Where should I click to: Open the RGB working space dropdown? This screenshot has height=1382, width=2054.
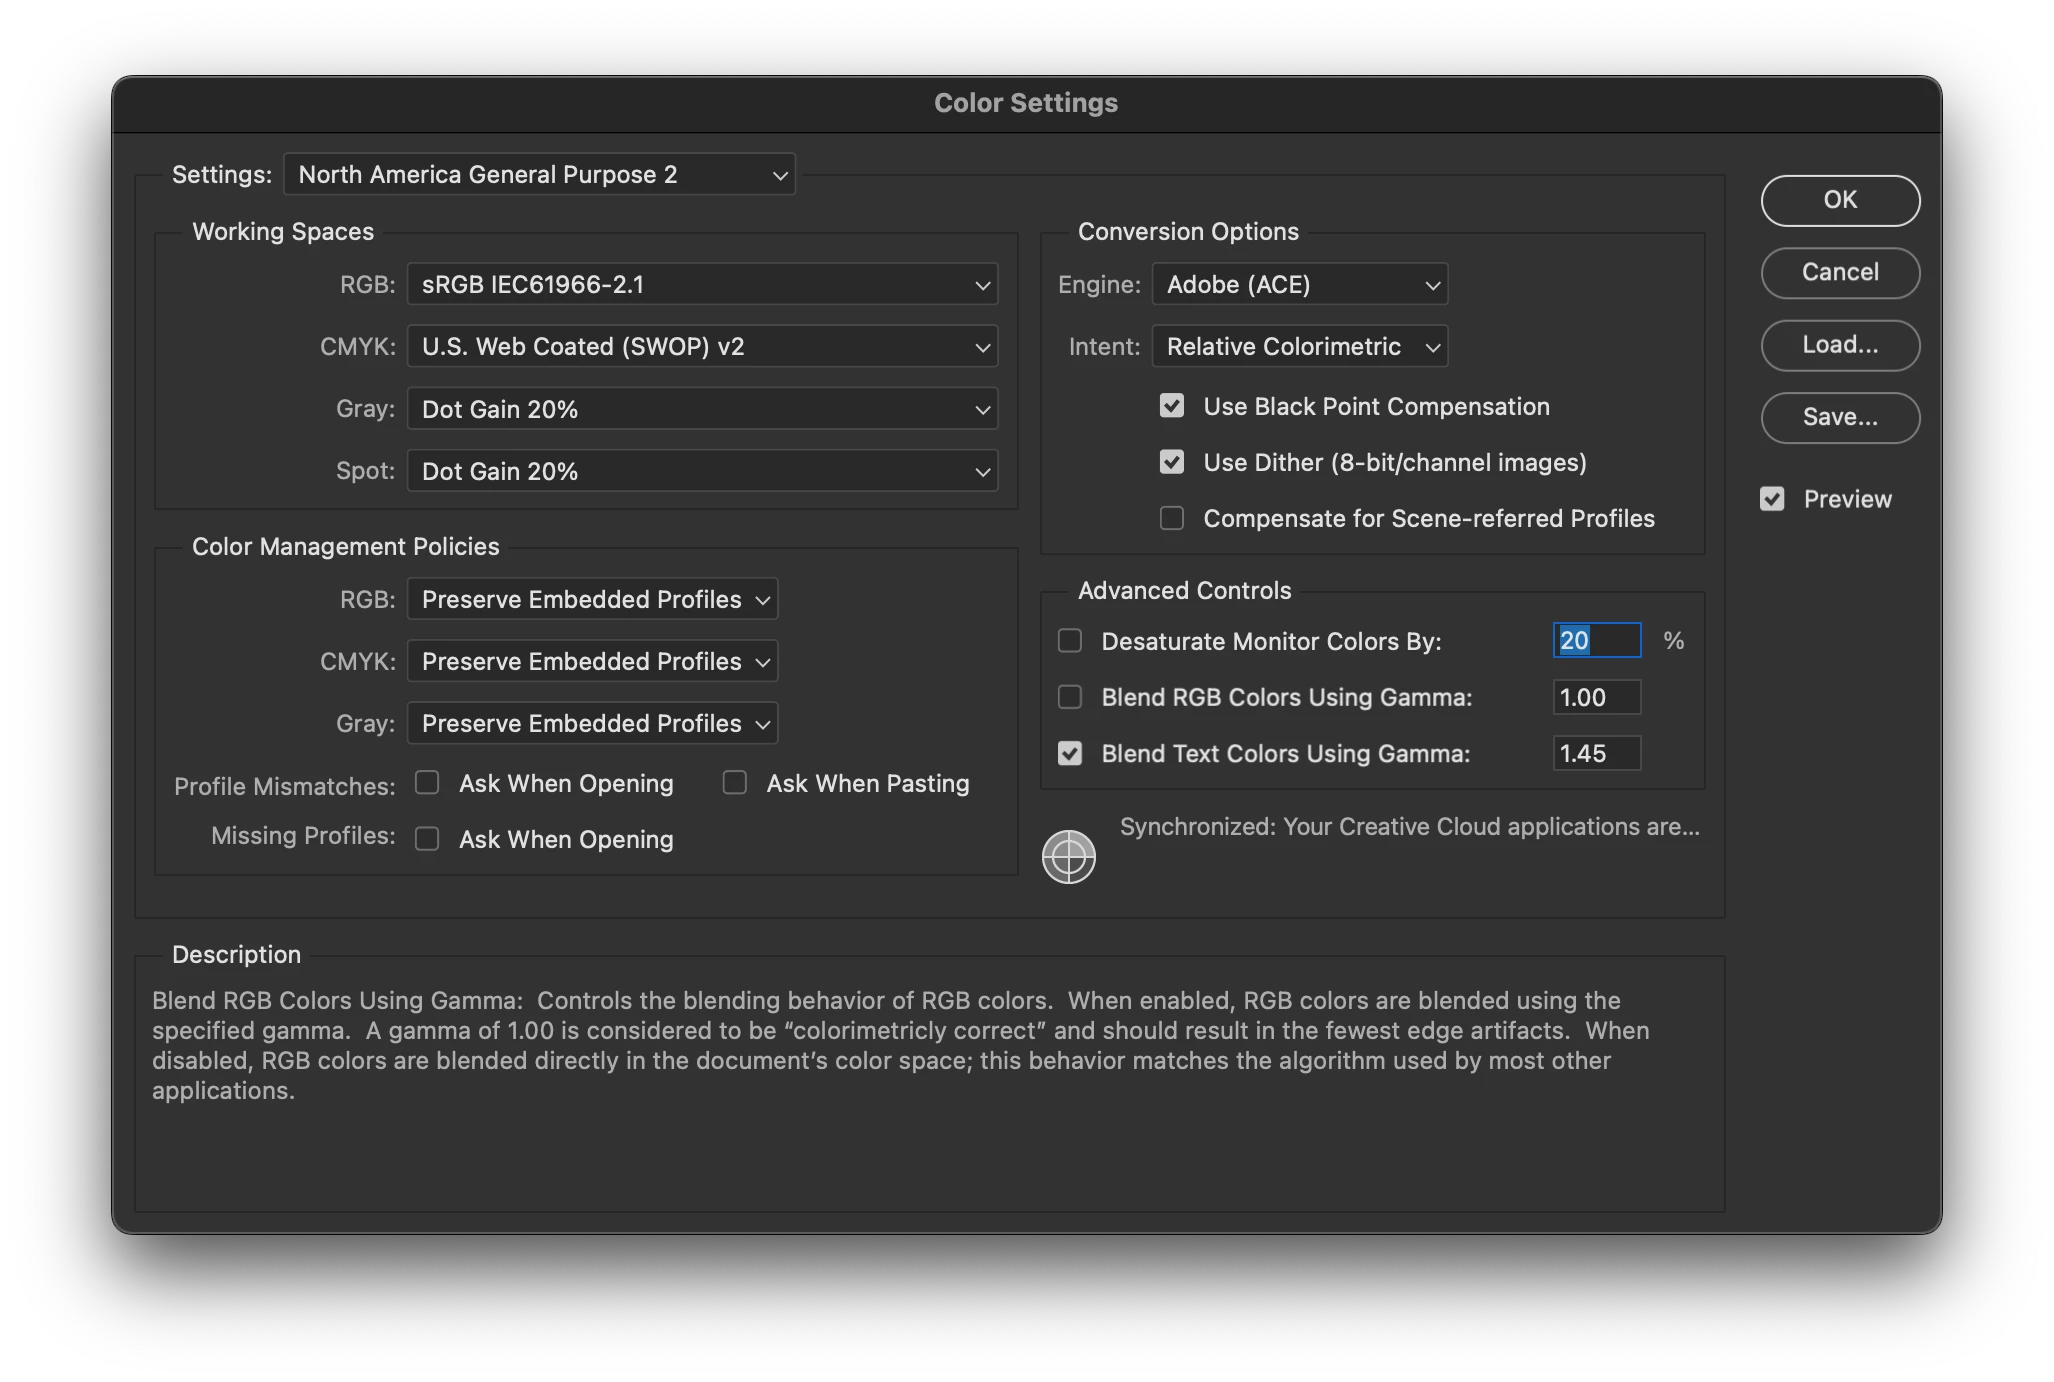pos(702,285)
